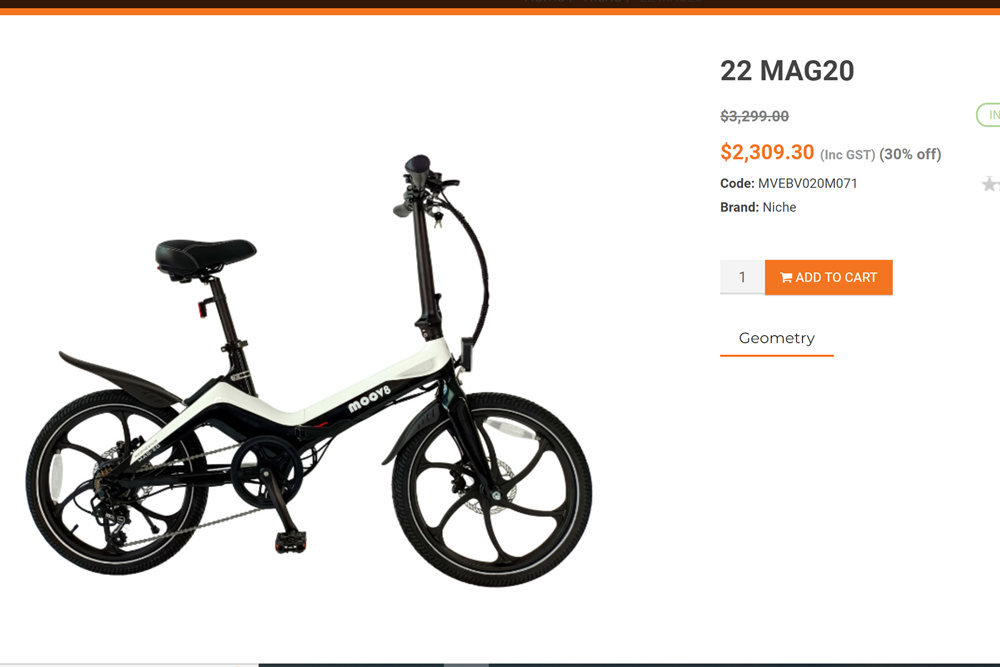The image size is (1000, 667).
Task: Click the moov8 logo on the bike frame
Action: pos(369,399)
